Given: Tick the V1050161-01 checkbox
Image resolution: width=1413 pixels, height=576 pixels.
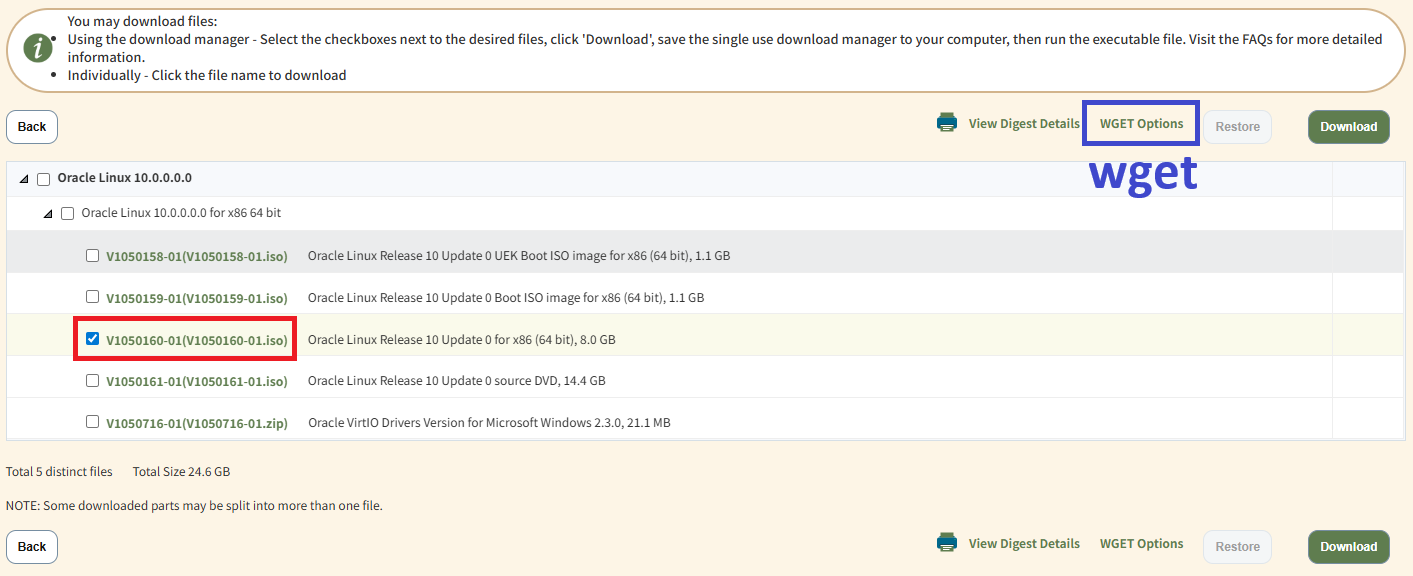Looking at the screenshot, I should 92,381.
